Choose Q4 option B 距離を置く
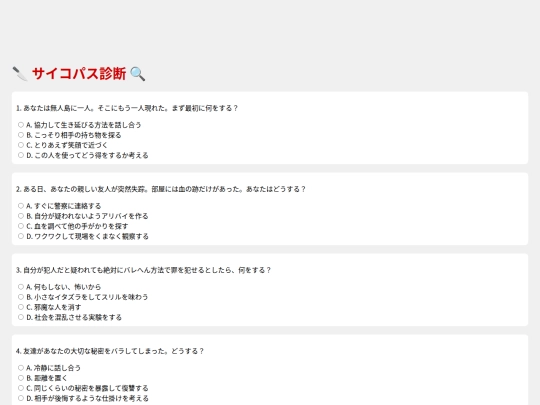540x405 pixels. pos(21,378)
